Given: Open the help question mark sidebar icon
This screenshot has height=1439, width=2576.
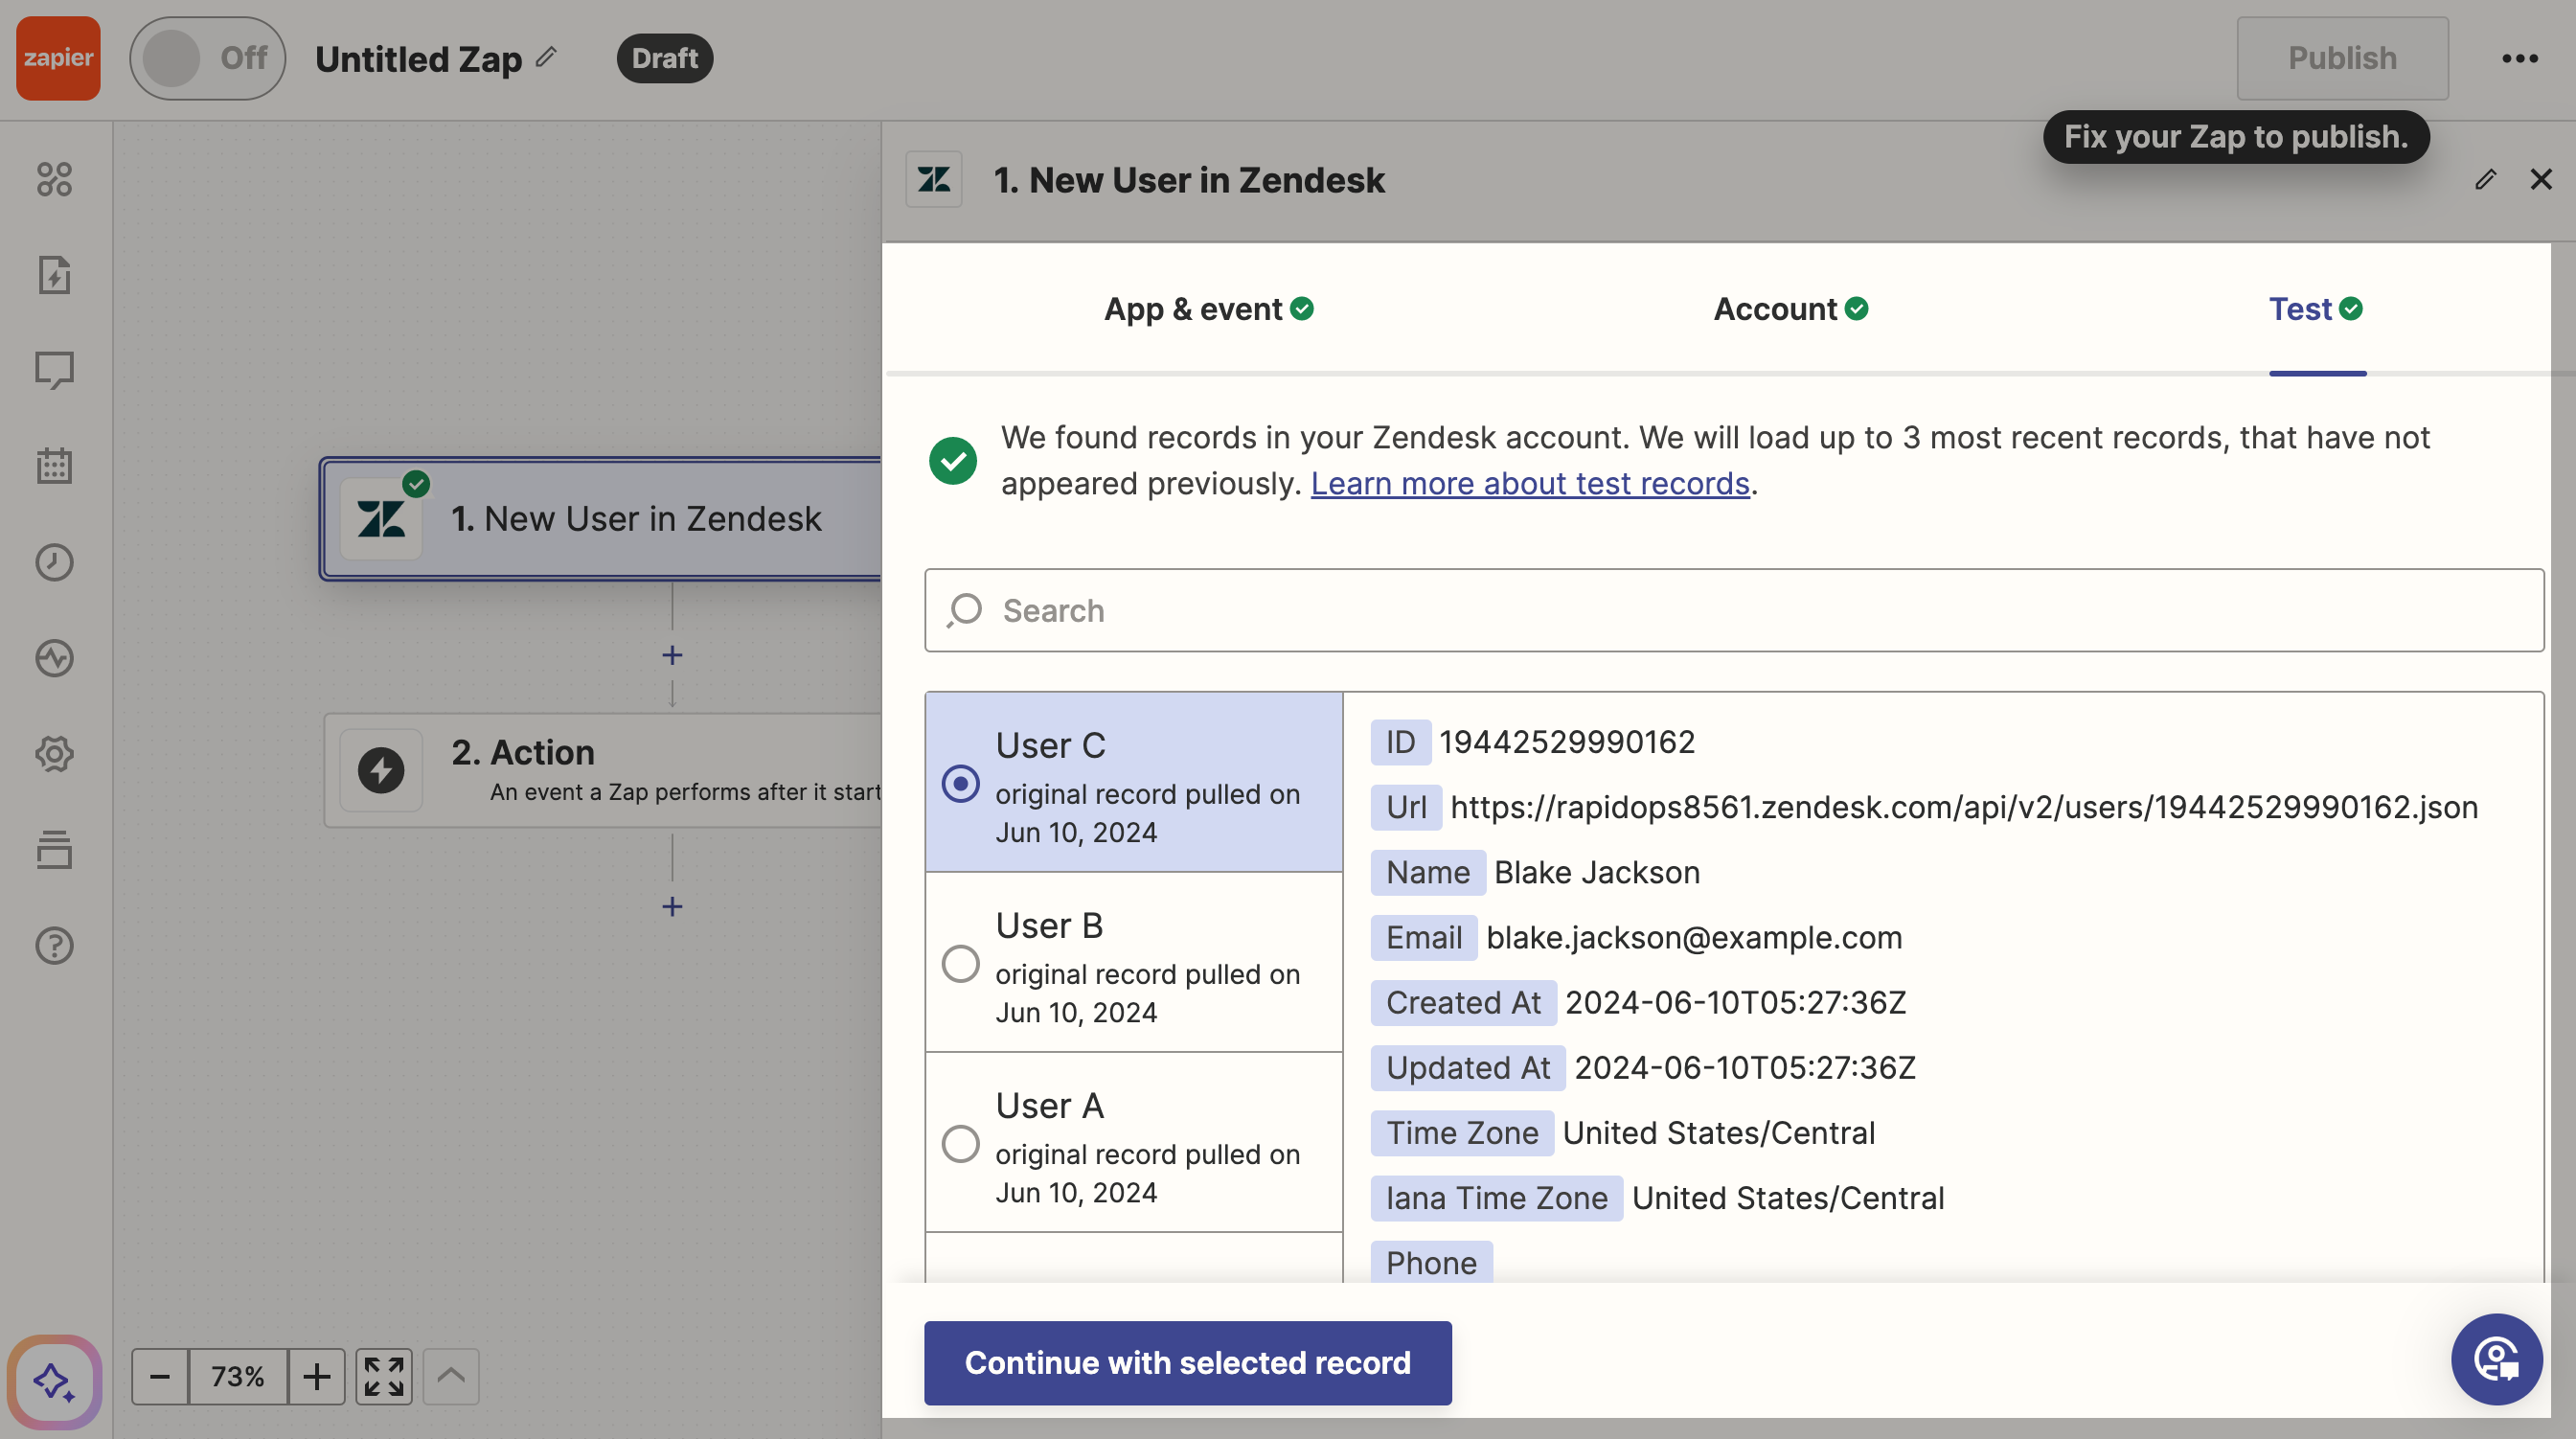Looking at the screenshot, I should [54, 945].
